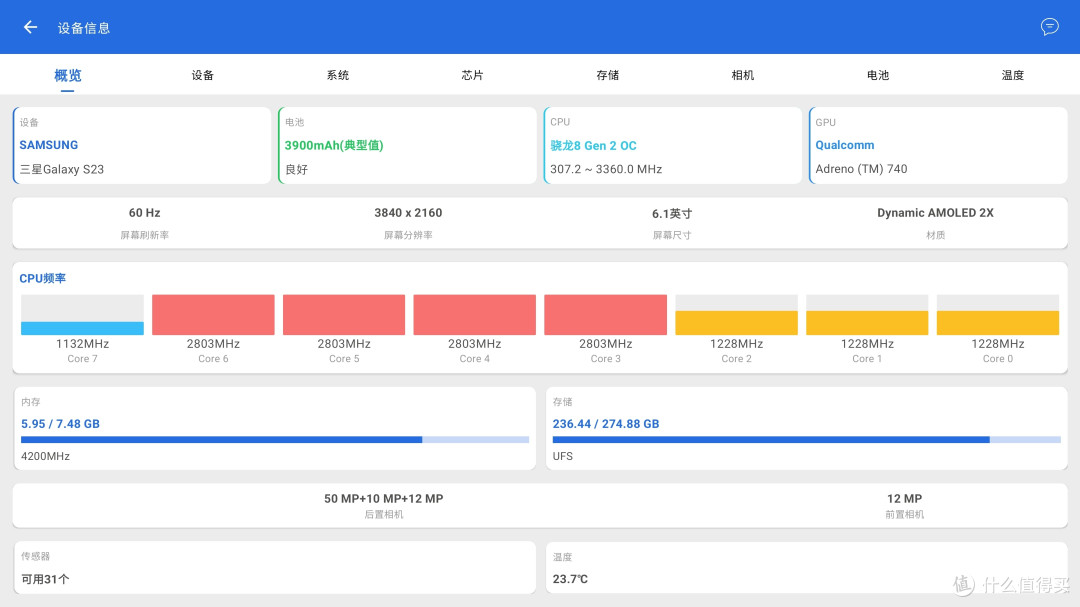1080x607 pixels.
Task: Open the 温度 tab
Action: 1012,75
